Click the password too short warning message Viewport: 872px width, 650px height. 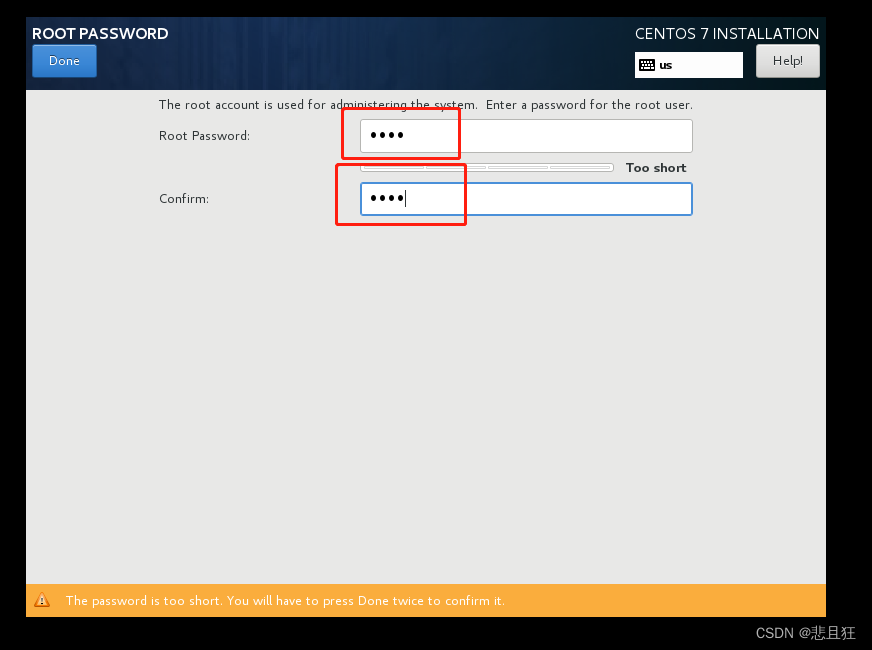285,601
